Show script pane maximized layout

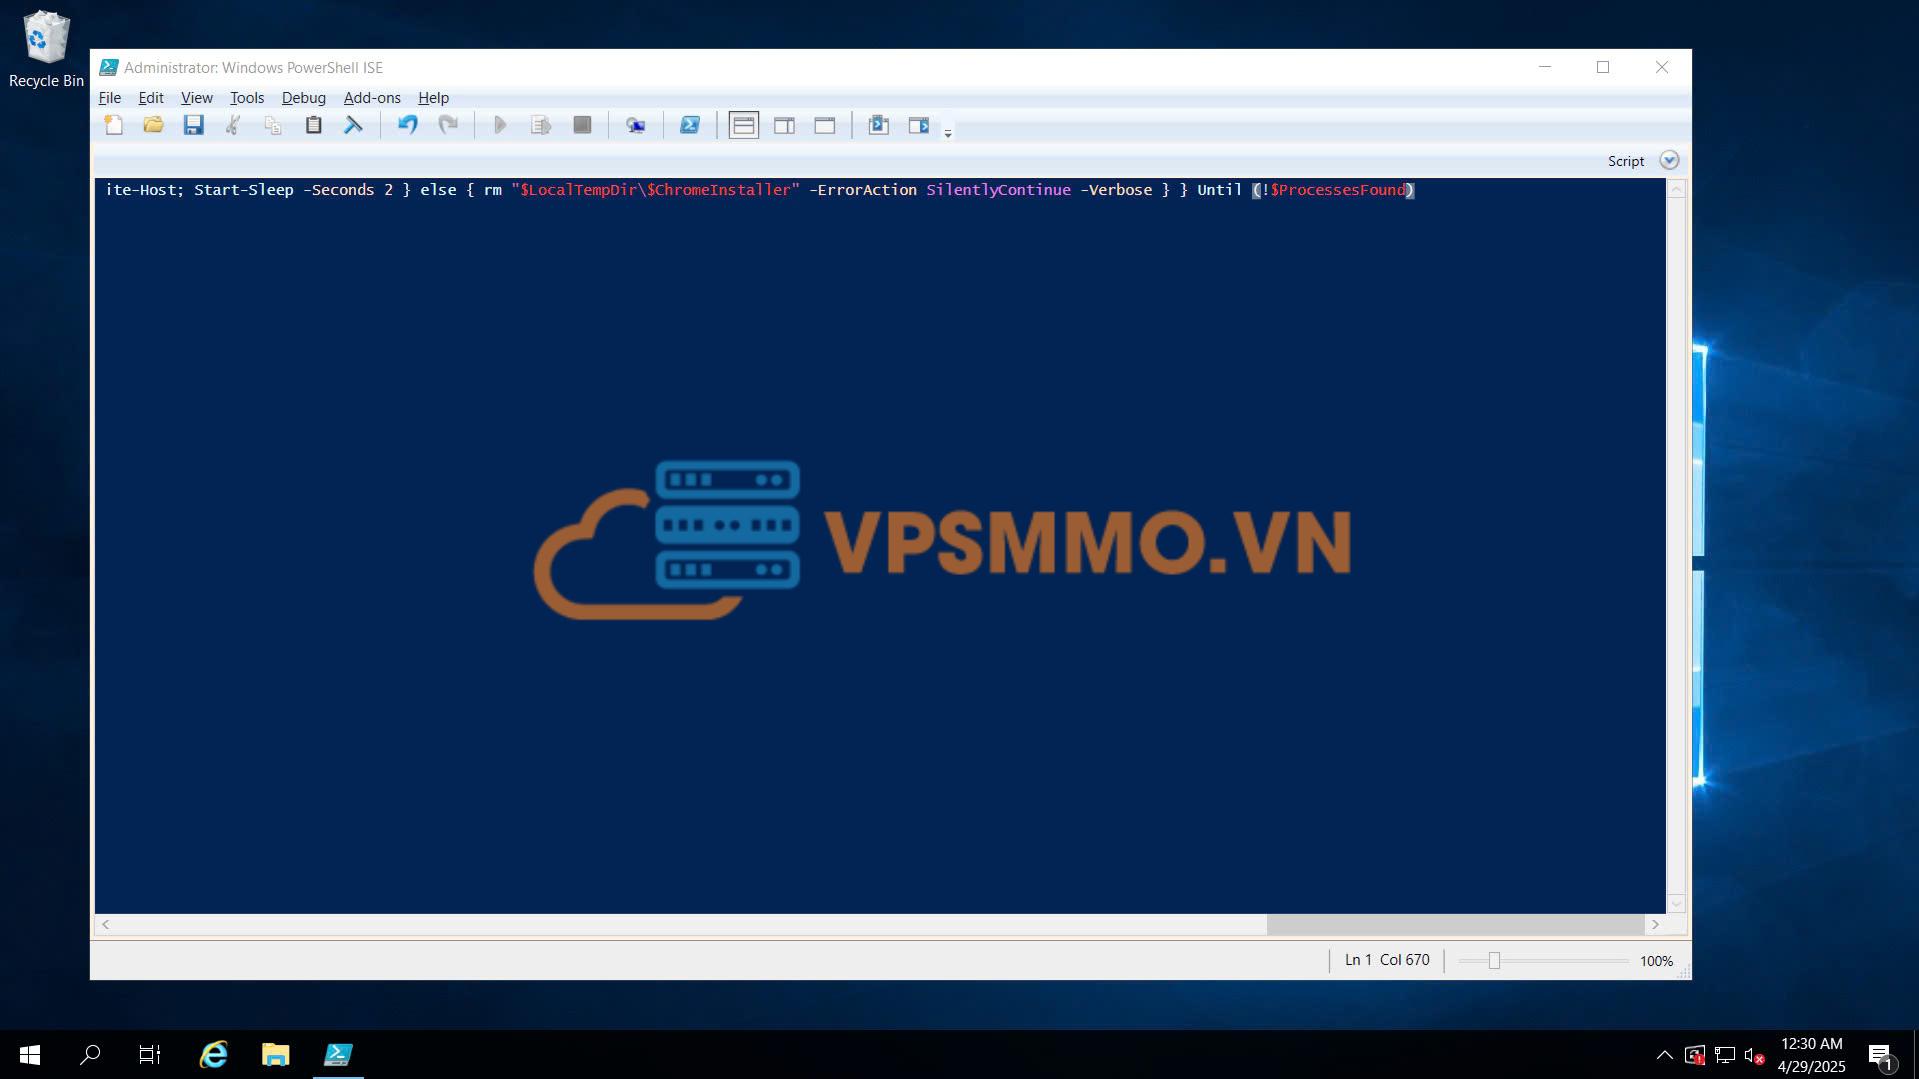[x=825, y=125]
